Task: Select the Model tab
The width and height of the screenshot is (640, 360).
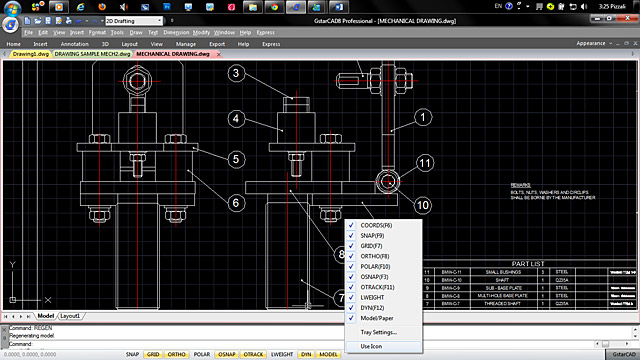Action: tap(45, 316)
